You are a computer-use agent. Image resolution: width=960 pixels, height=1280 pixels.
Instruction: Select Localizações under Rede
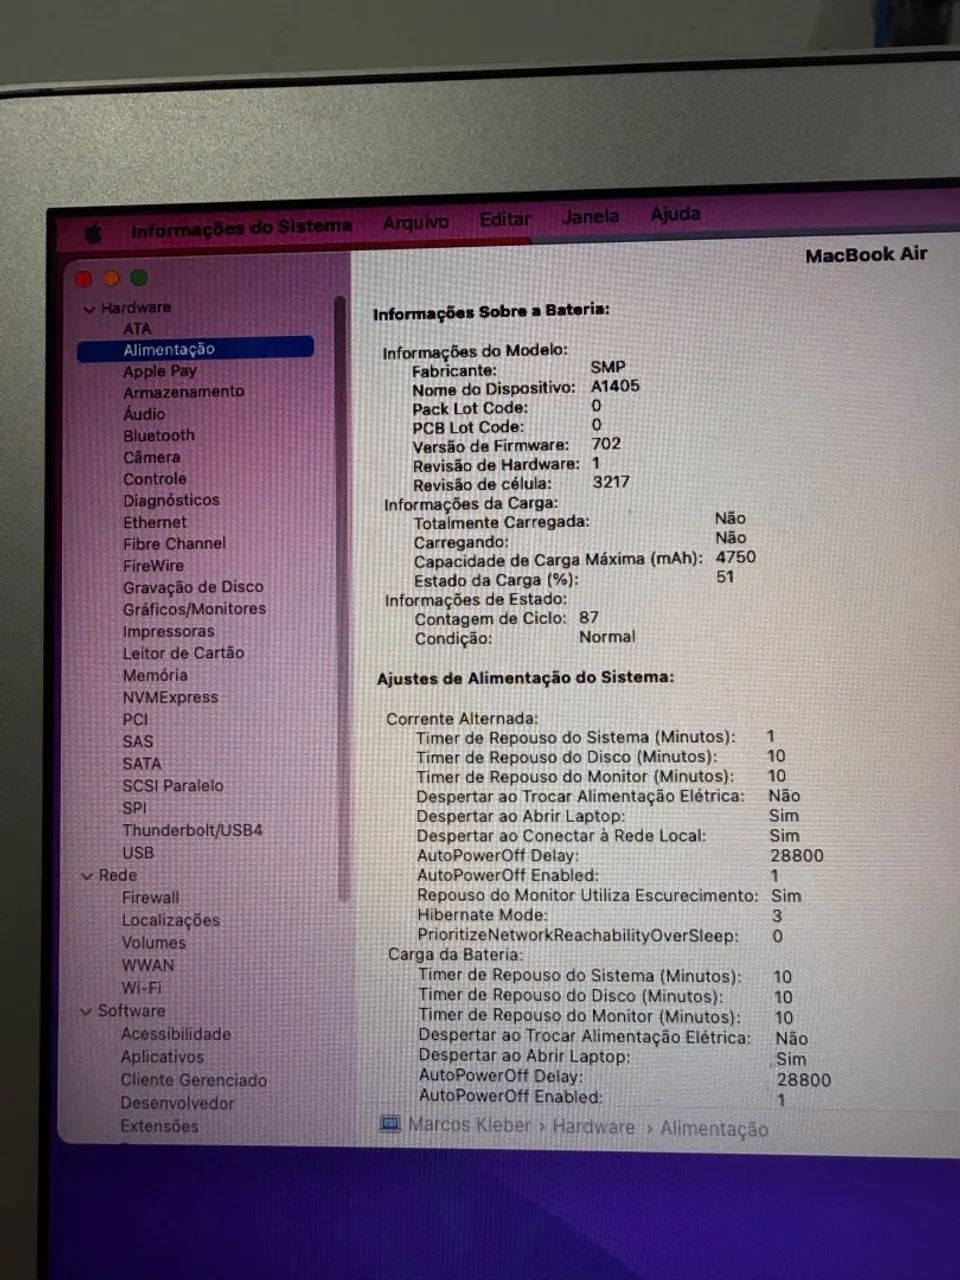(170, 921)
